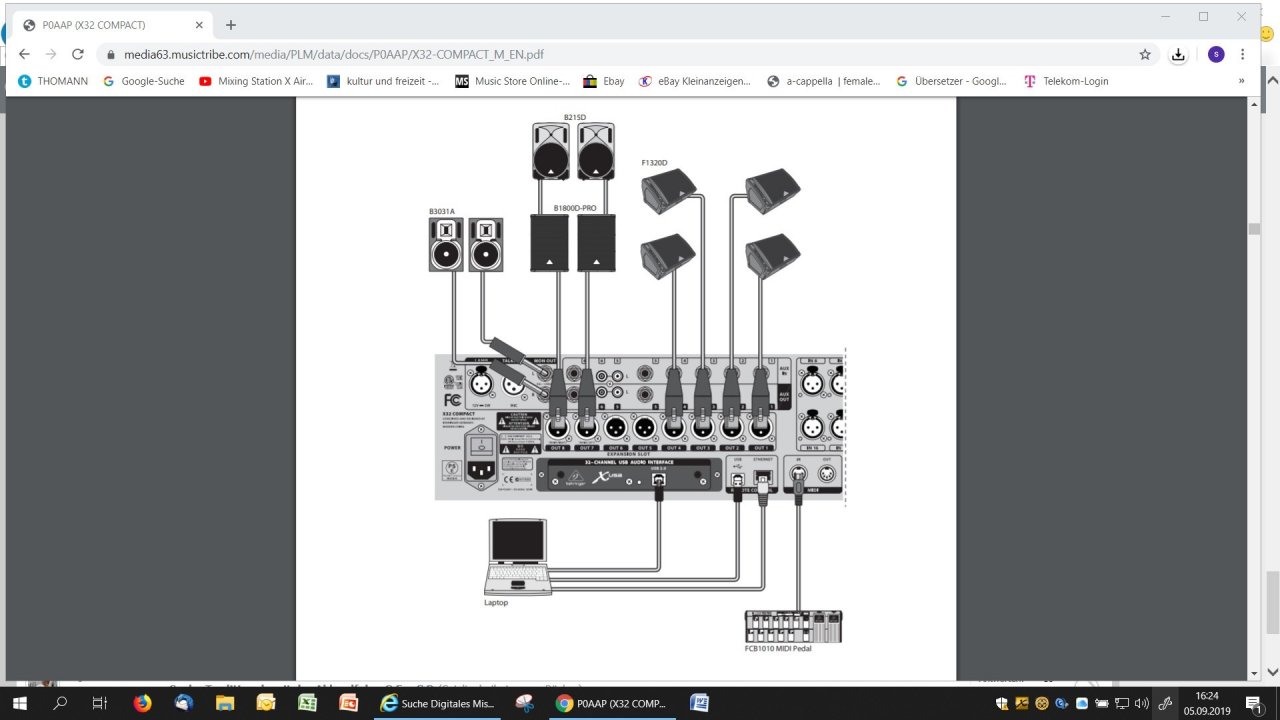Viewport: 1280px width, 720px height.
Task: Open the Music Store Online bookmark
Action: [512, 81]
